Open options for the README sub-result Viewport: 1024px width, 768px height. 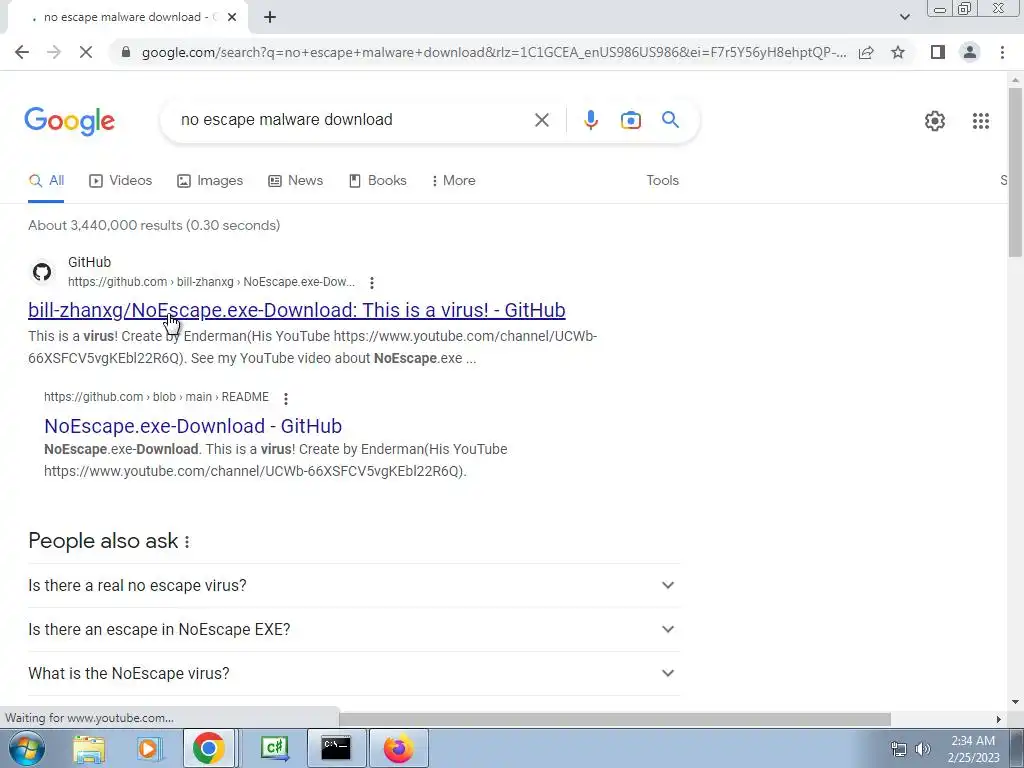click(x=285, y=398)
